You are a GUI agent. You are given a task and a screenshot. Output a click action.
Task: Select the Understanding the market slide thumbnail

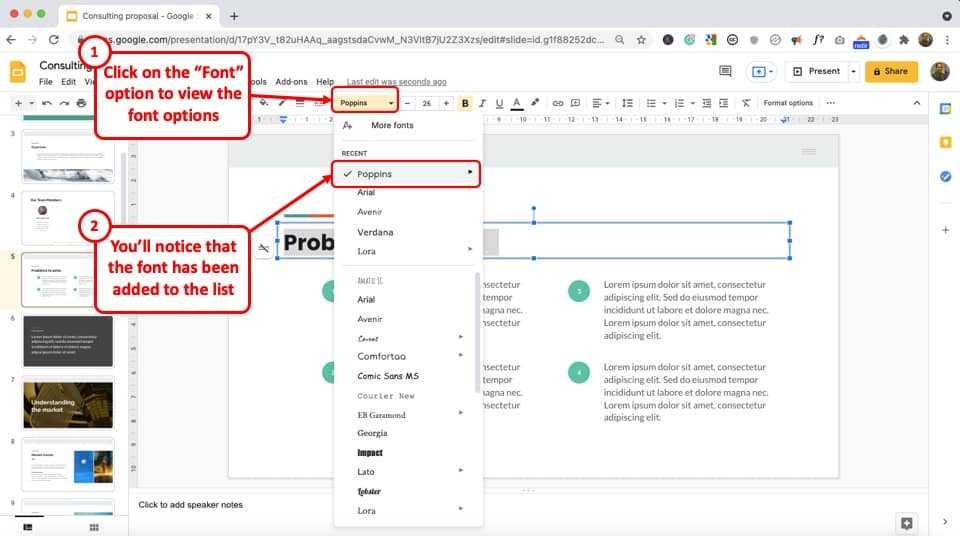67,403
